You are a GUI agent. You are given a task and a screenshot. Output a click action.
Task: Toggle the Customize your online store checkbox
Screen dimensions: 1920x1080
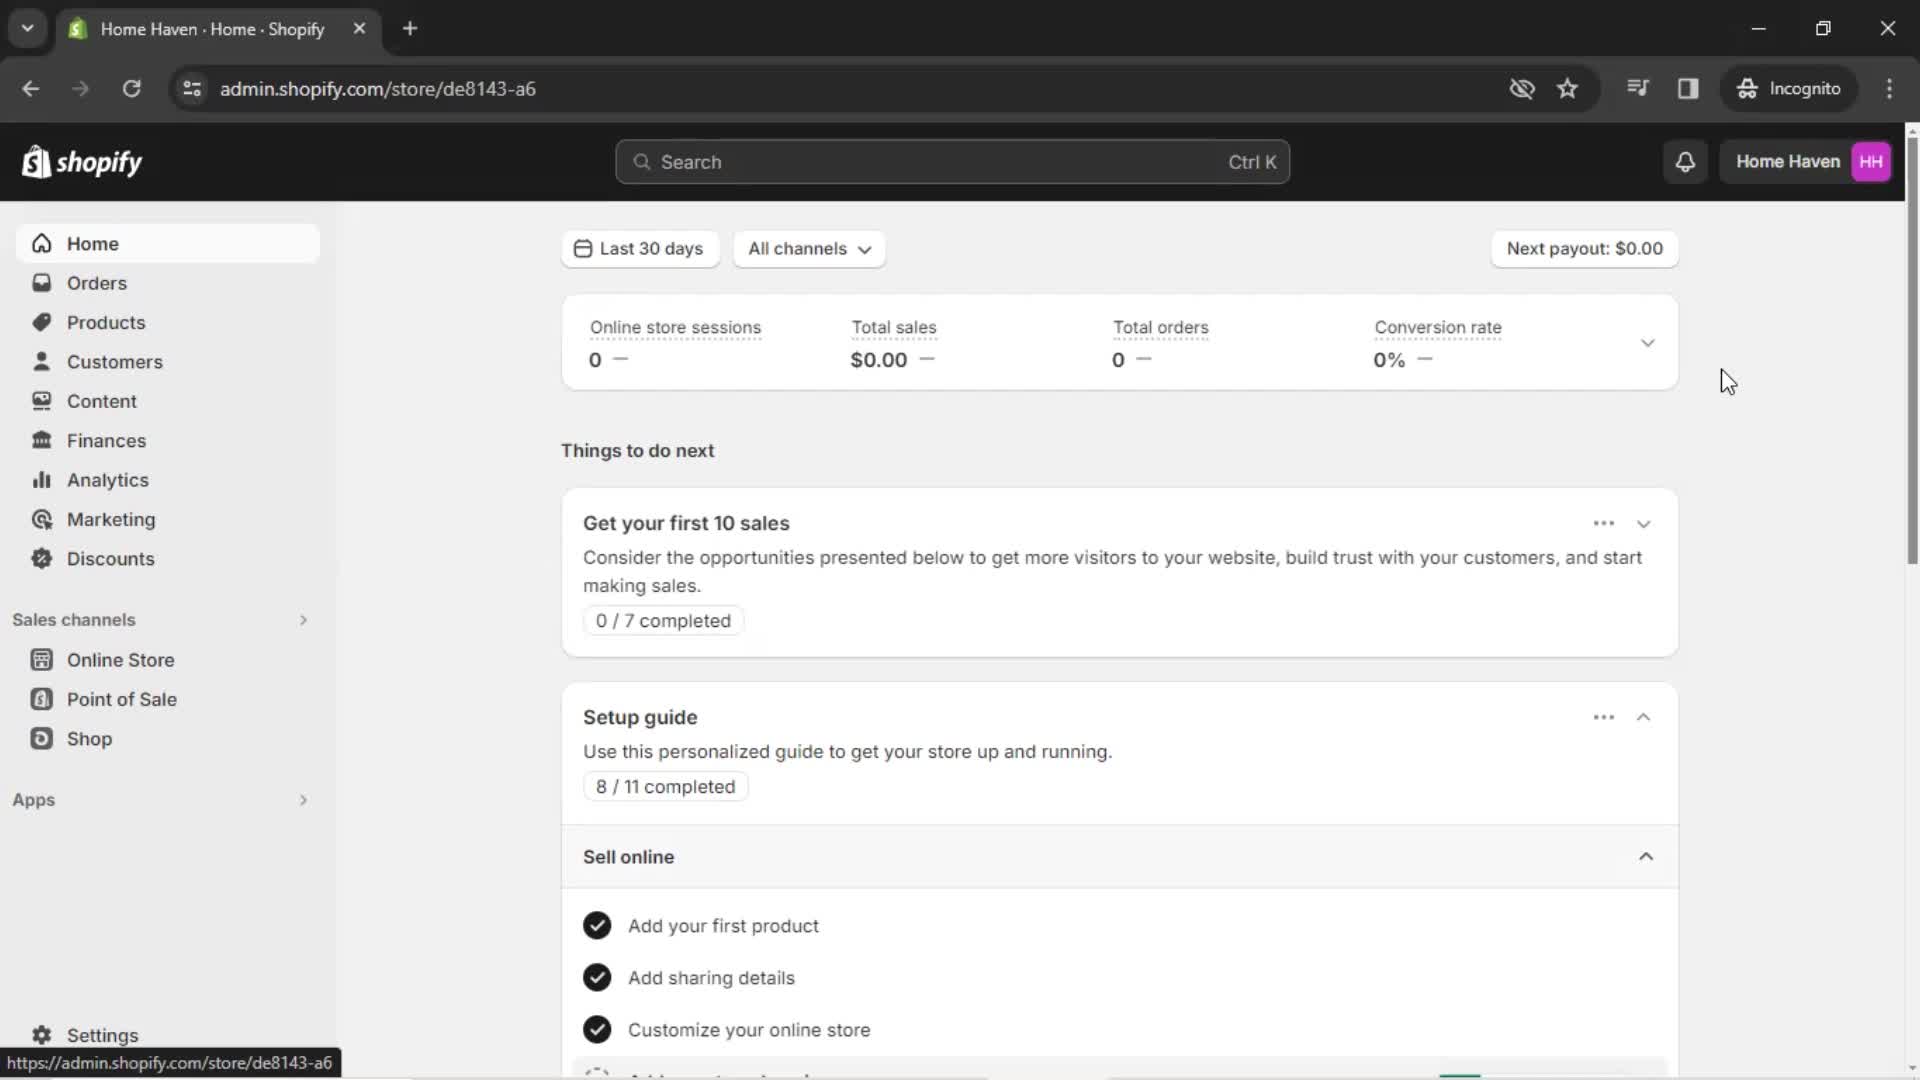tap(597, 1030)
